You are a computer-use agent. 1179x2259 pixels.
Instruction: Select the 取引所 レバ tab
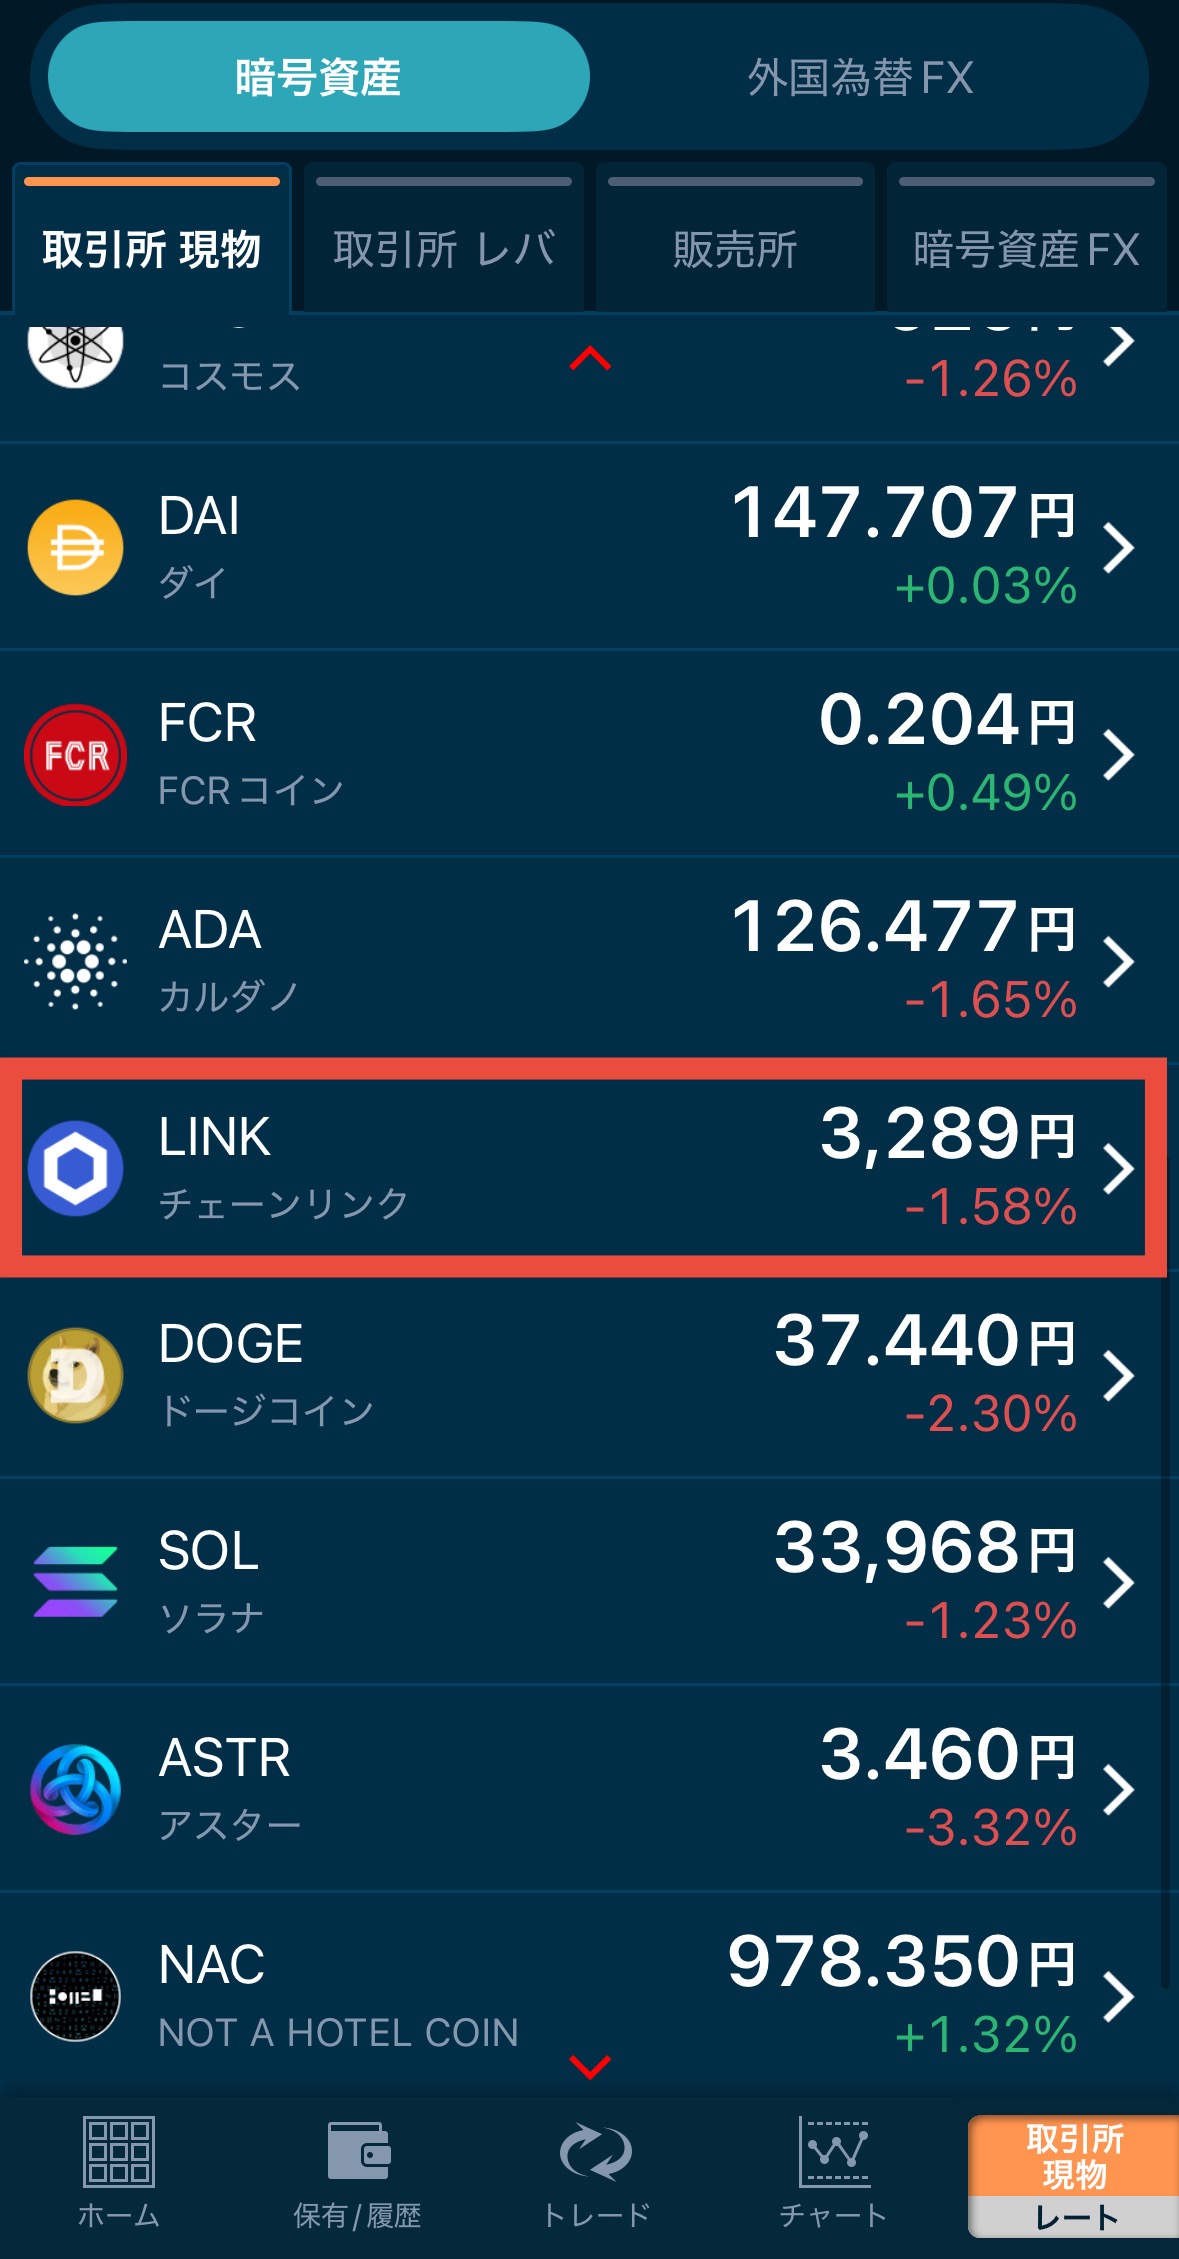[x=444, y=248]
